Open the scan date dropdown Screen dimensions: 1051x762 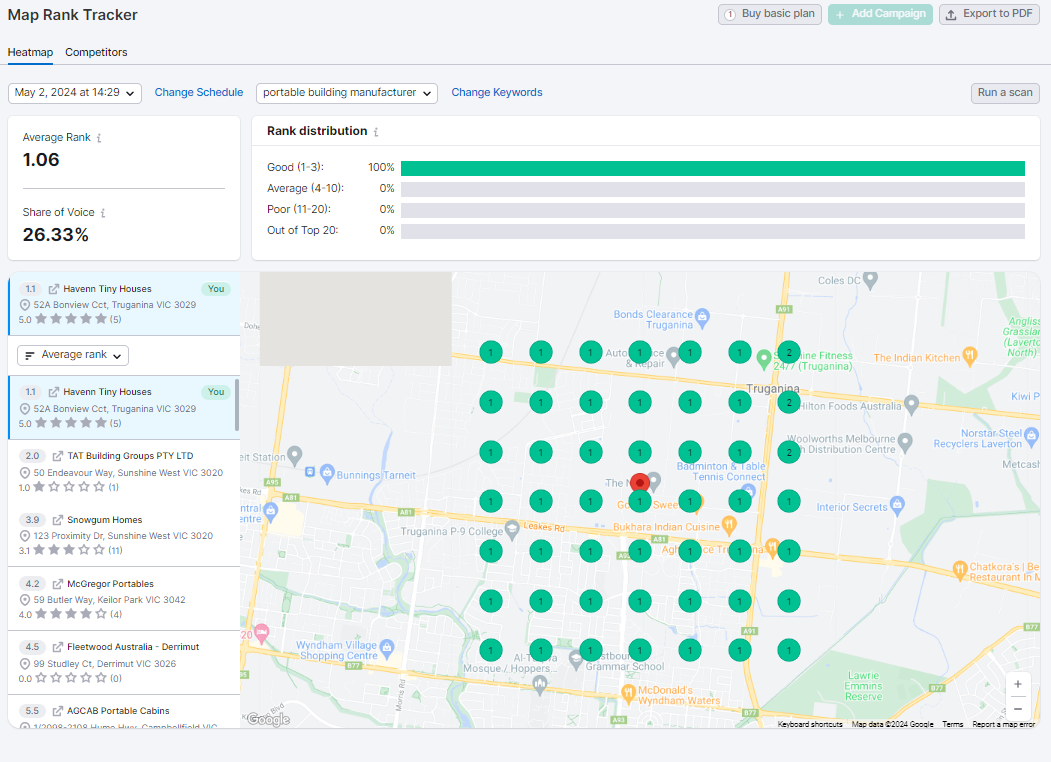(x=74, y=92)
